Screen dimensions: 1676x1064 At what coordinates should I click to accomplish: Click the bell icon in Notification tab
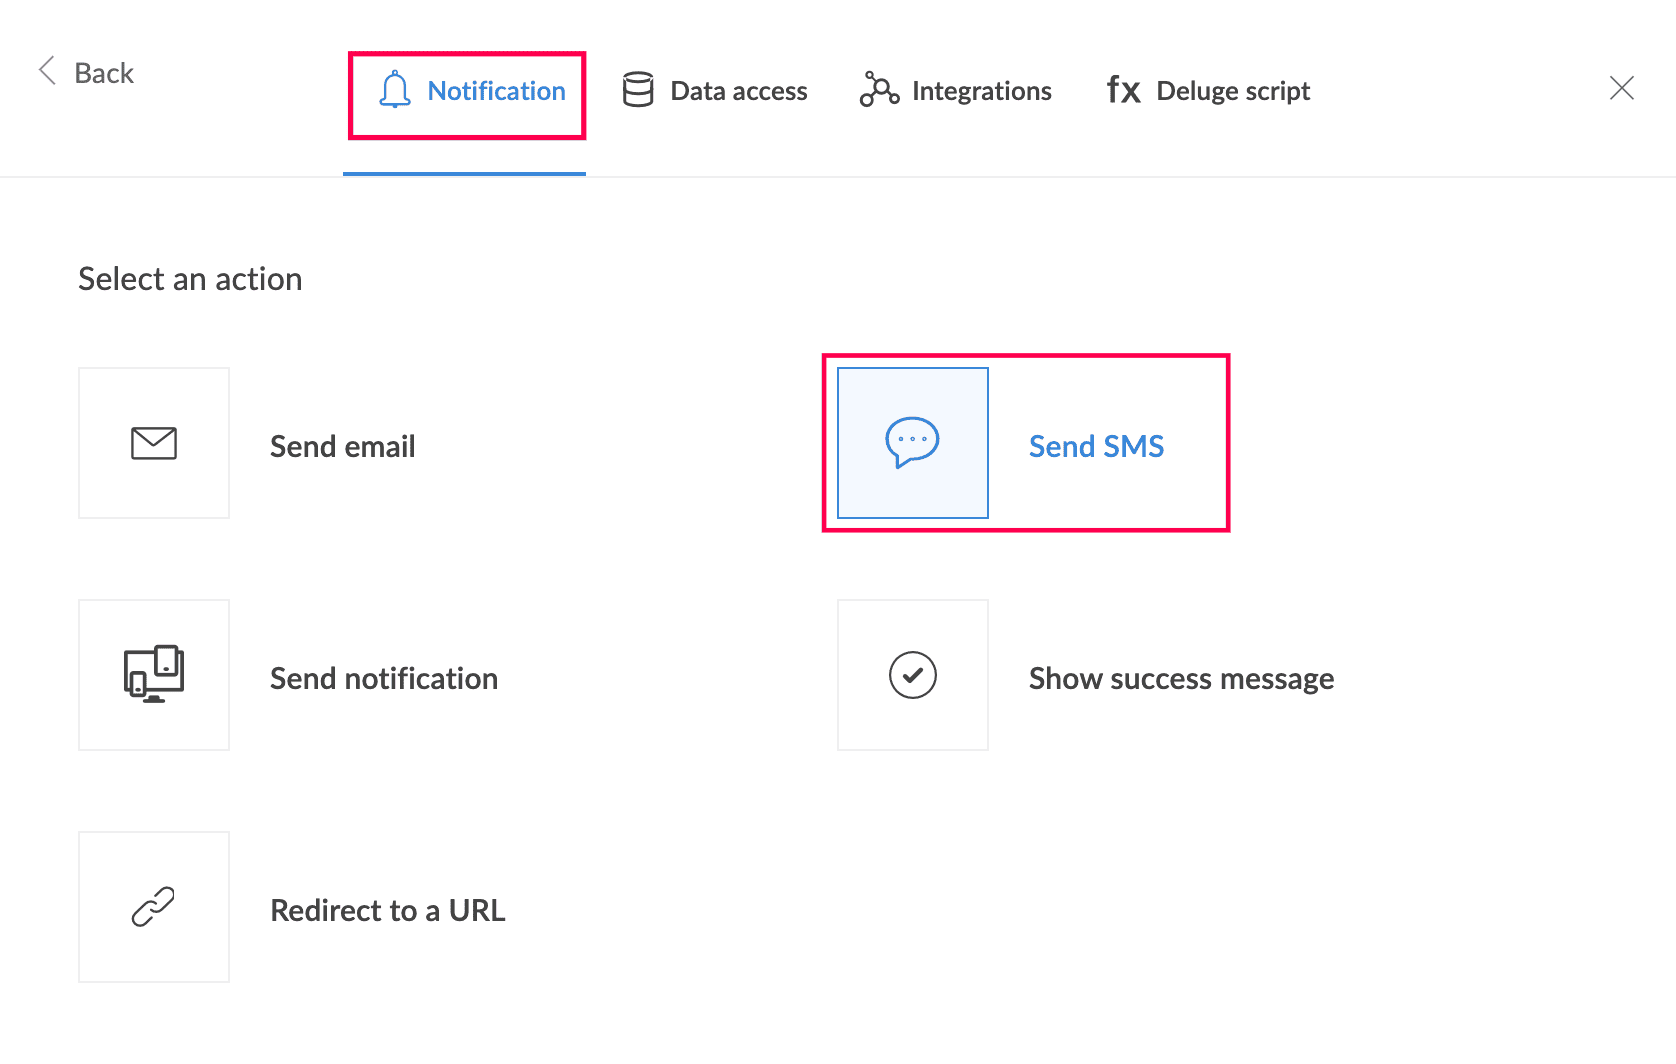click(x=395, y=90)
